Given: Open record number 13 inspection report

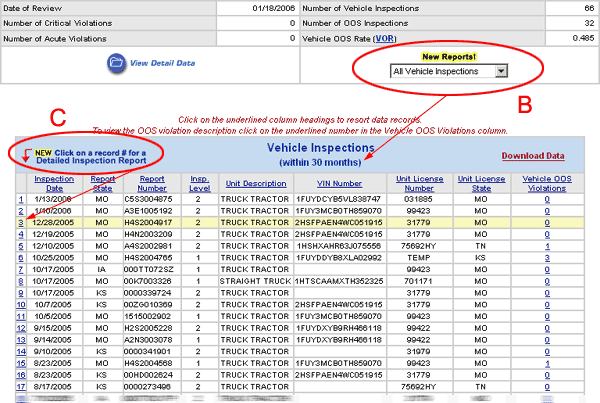Looking at the screenshot, I should pyautogui.click(x=21, y=340).
